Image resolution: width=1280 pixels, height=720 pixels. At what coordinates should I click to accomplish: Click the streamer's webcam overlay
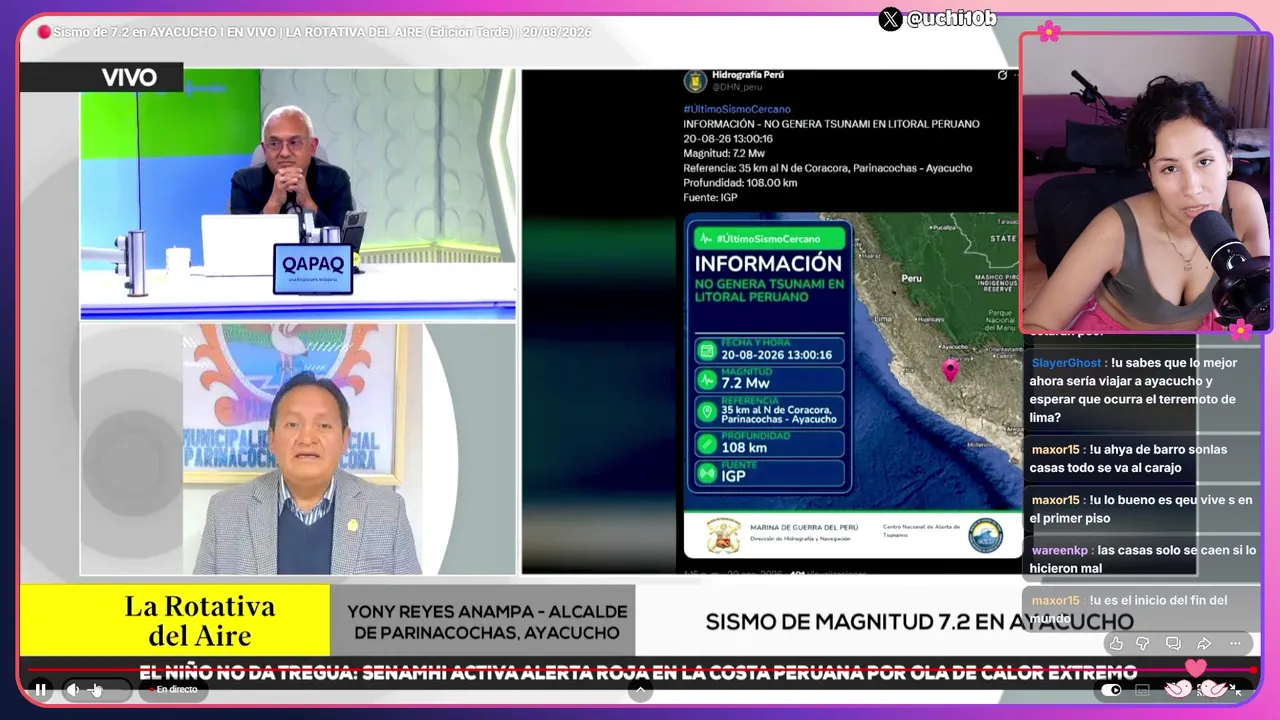click(1146, 183)
